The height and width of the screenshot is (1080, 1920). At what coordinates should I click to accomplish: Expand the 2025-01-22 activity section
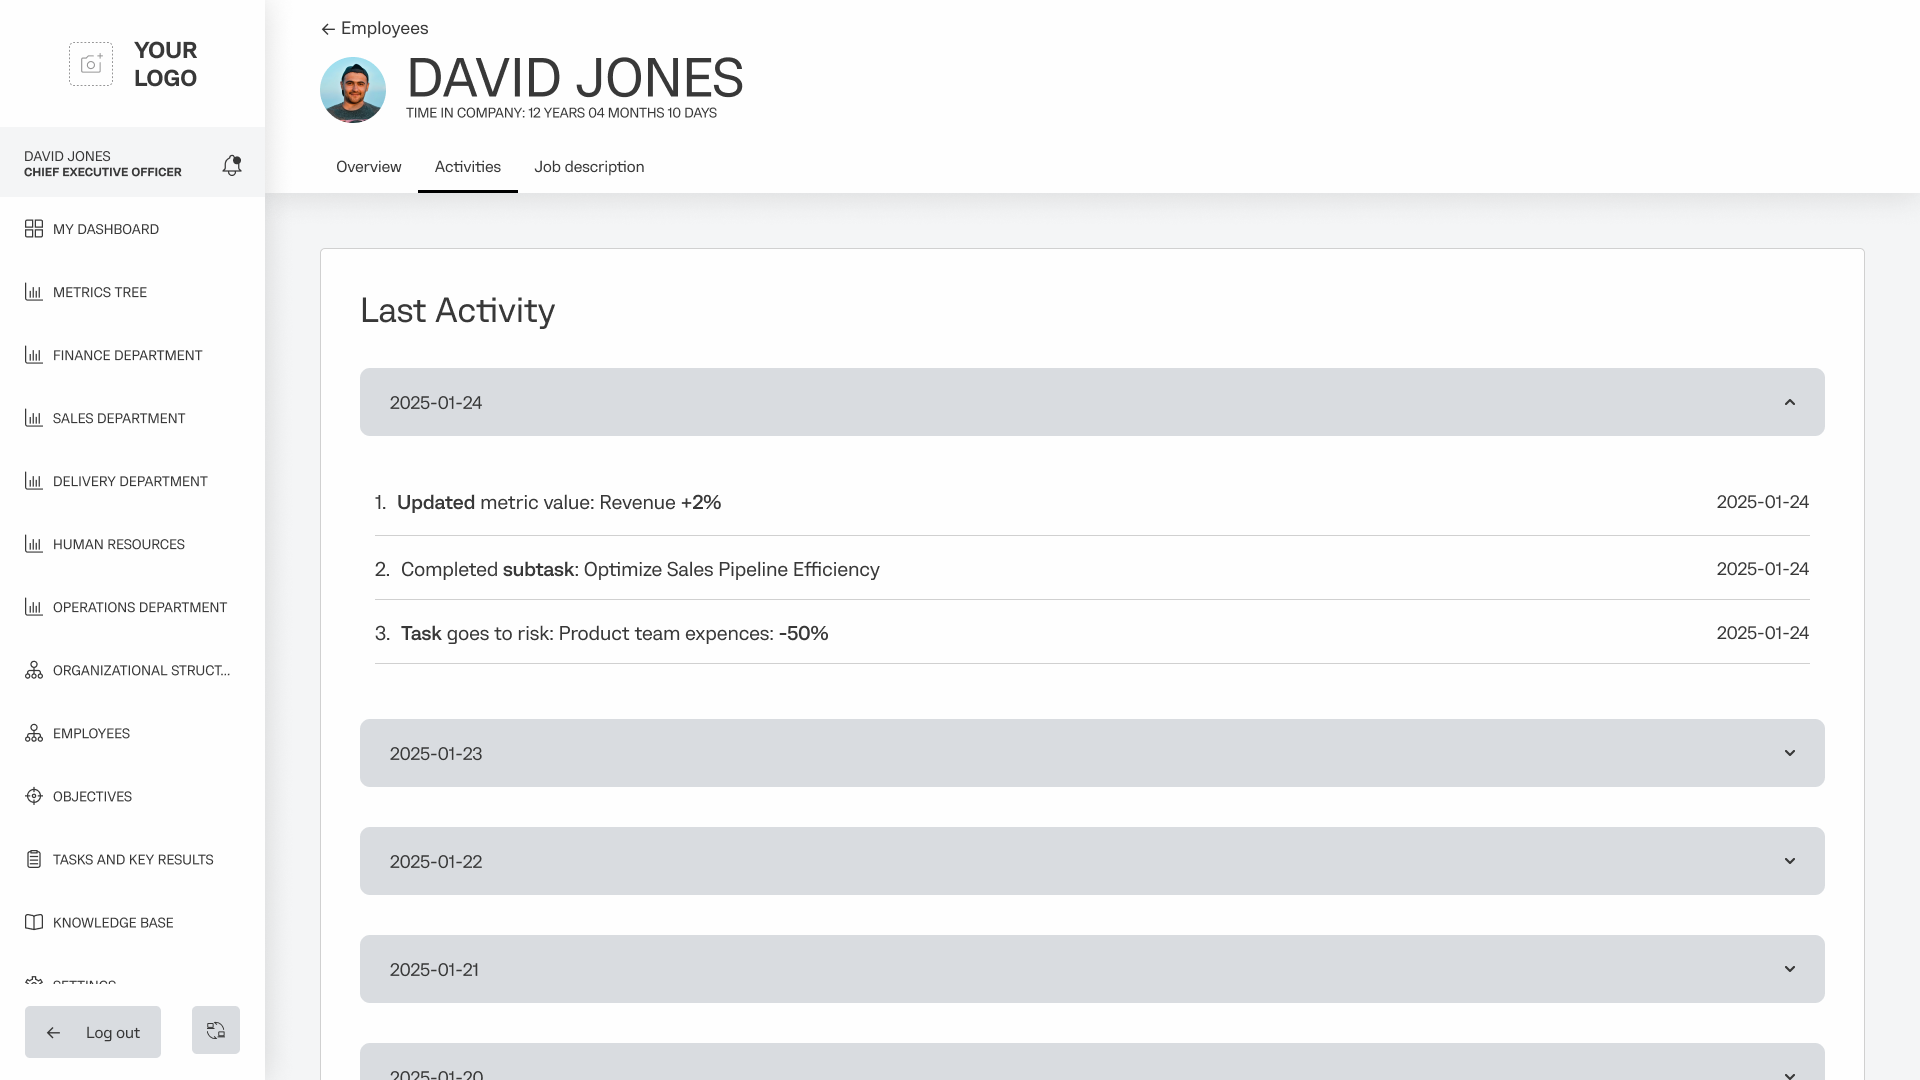(x=1789, y=861)
